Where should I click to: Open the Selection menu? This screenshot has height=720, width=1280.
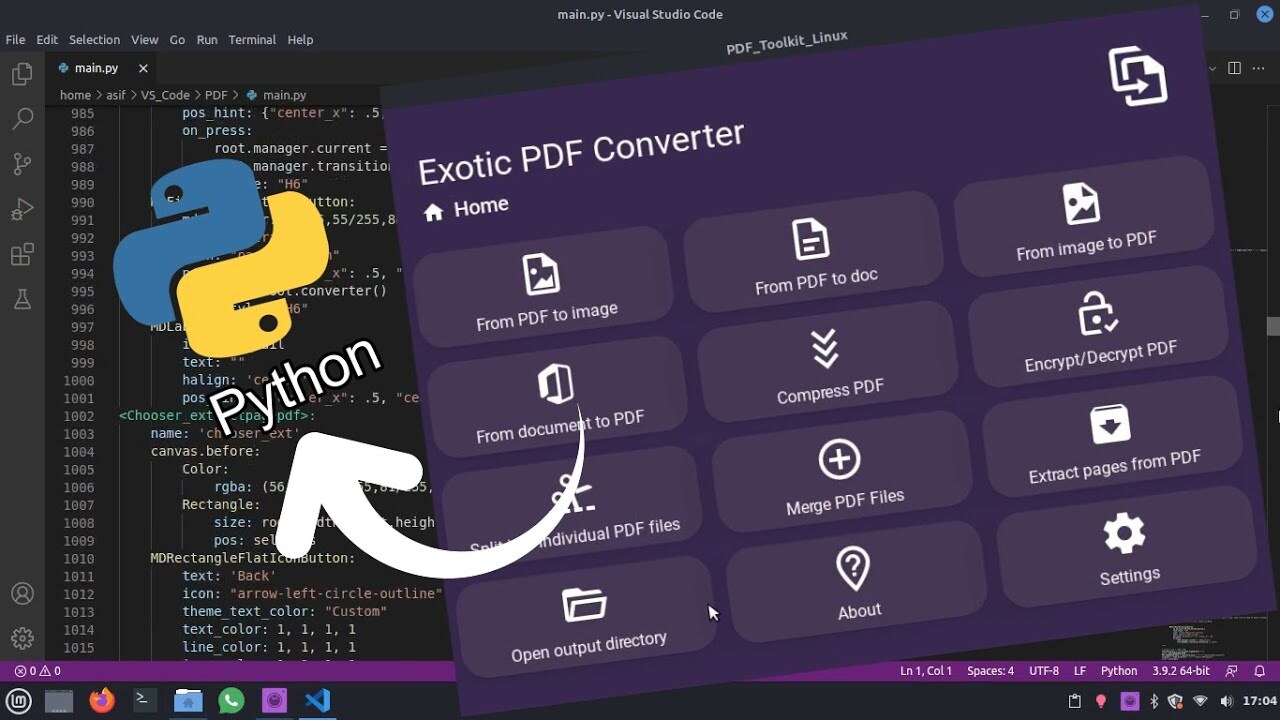pyautogui.click(x=94, y=40)
